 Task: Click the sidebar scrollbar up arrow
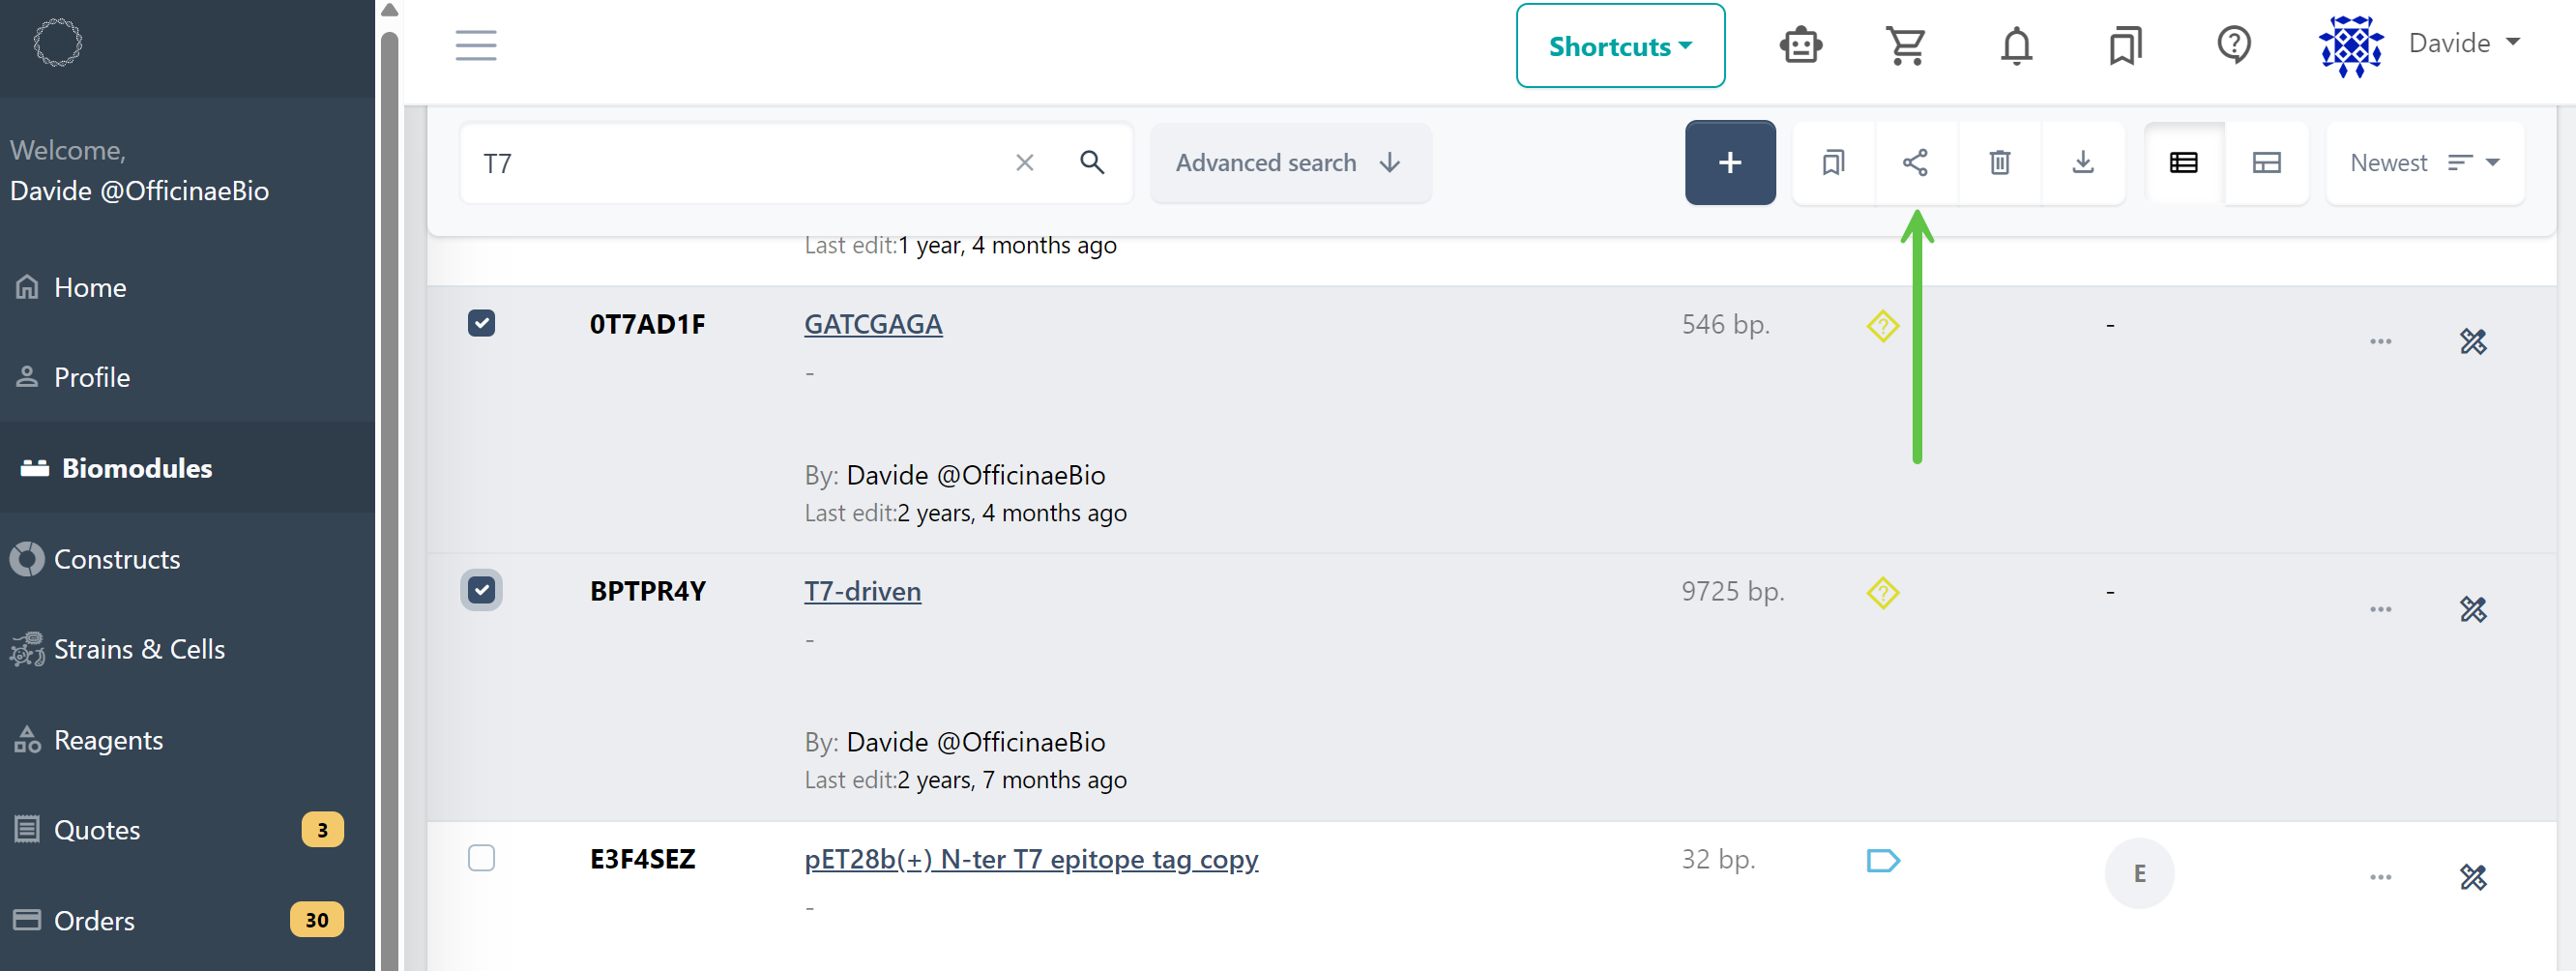coord(390,10)
